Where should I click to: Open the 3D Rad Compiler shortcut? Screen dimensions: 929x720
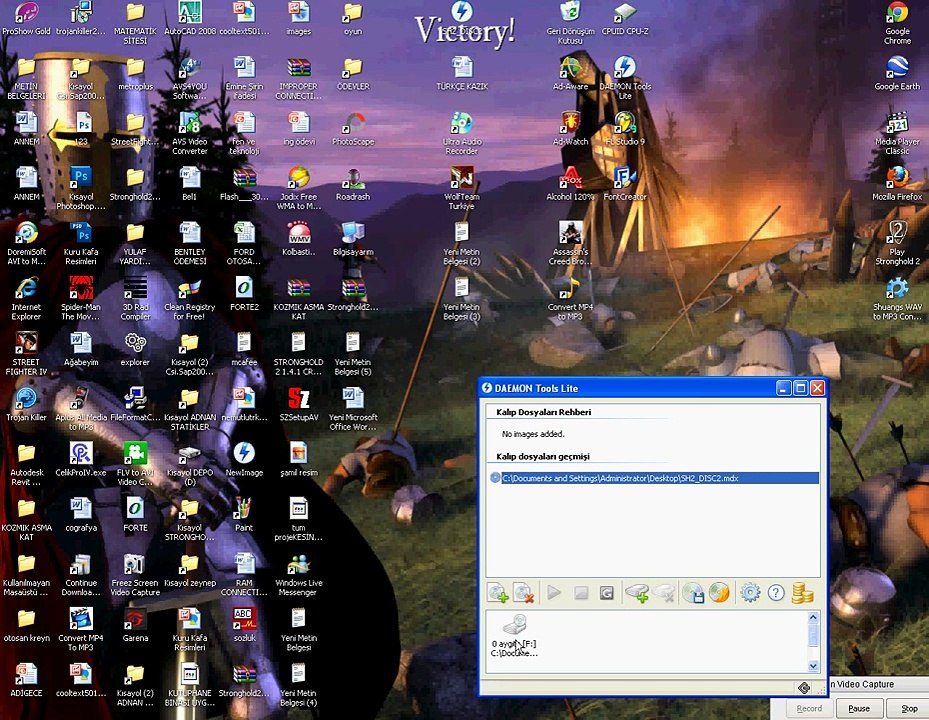click(135, 298)
